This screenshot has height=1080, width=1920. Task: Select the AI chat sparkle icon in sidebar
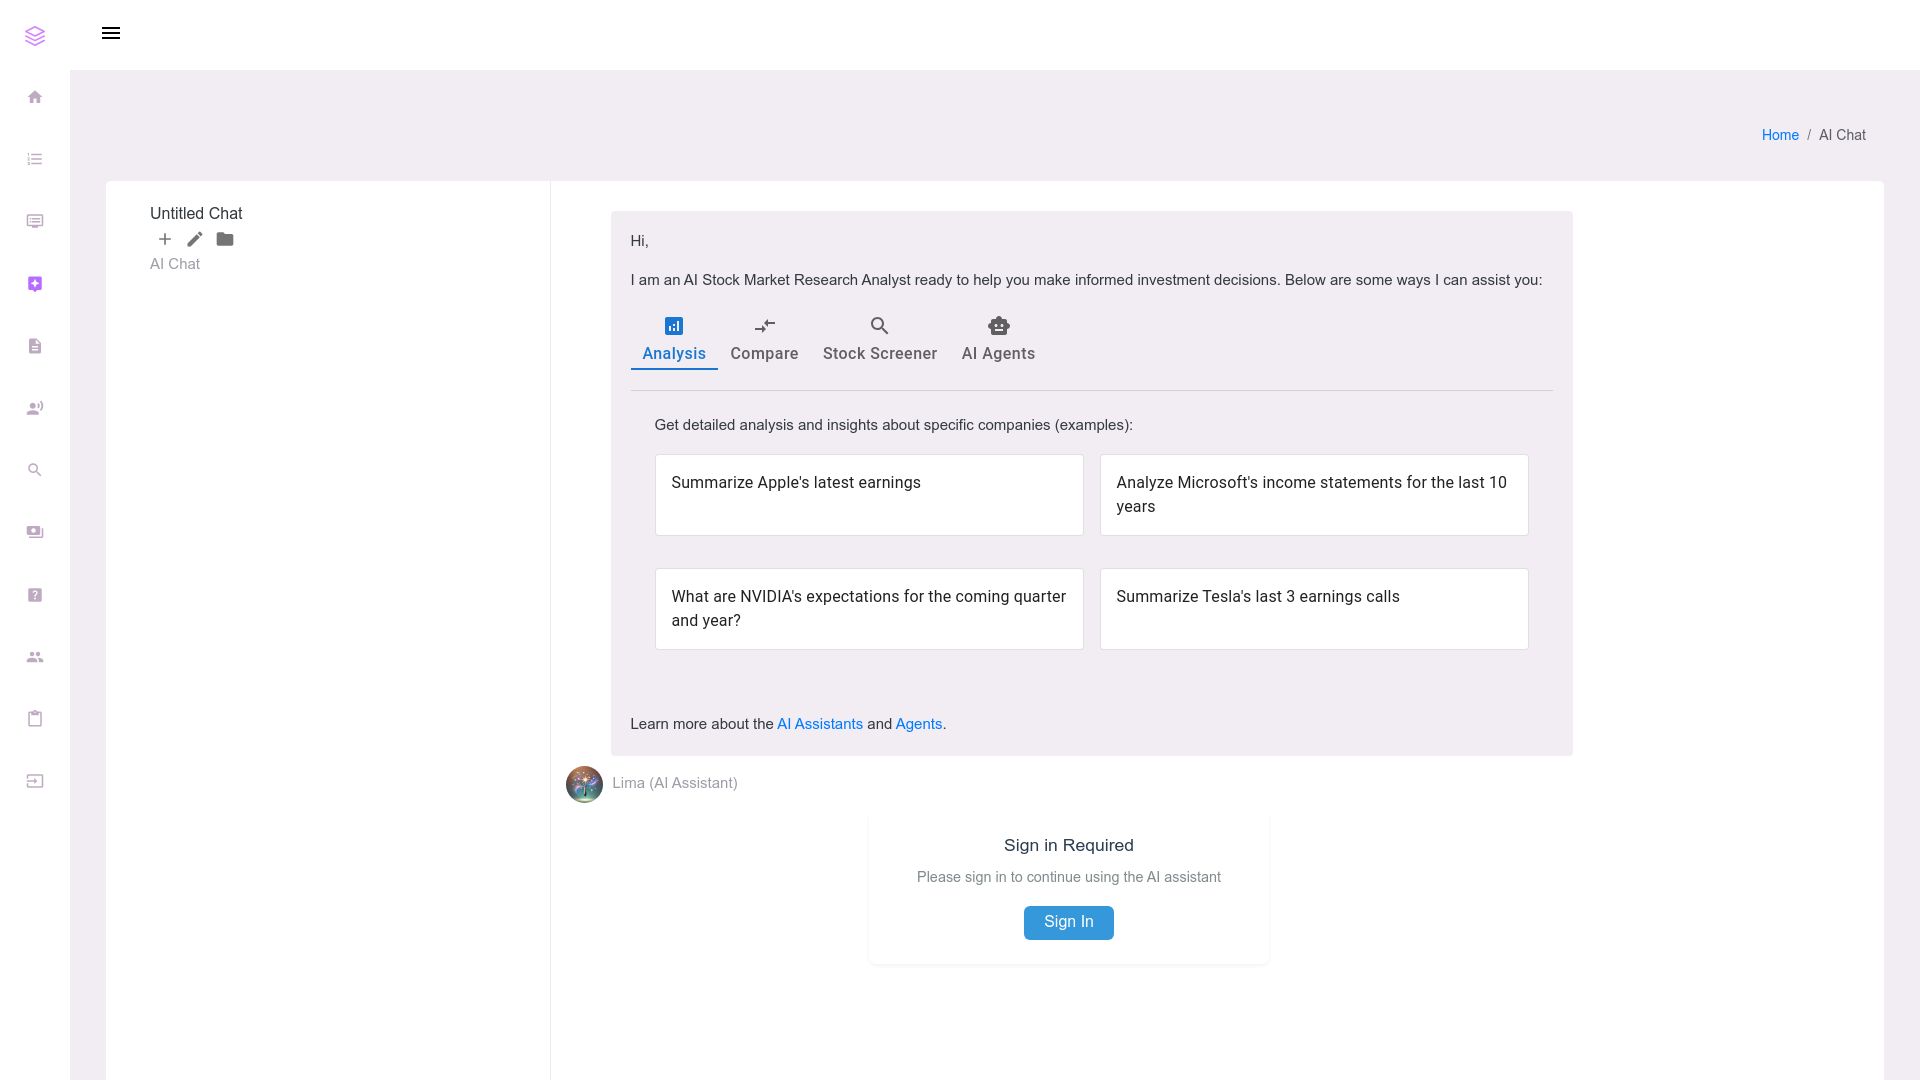(35, 284)
